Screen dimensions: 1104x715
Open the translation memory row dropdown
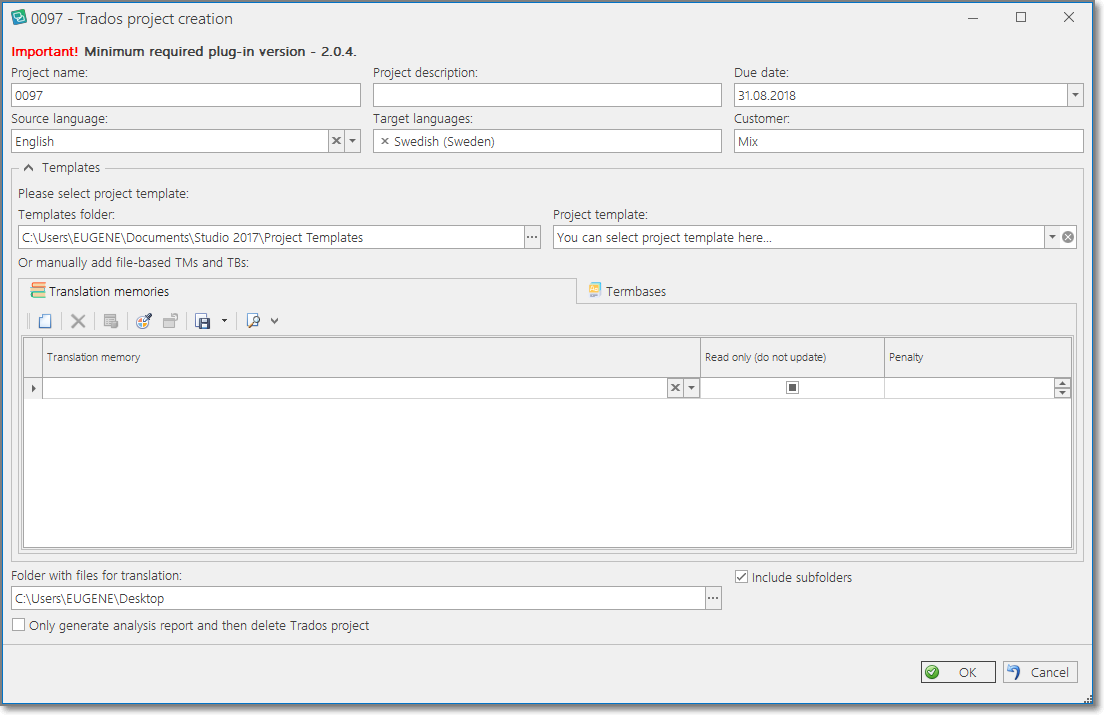click(x=691, y=388)
